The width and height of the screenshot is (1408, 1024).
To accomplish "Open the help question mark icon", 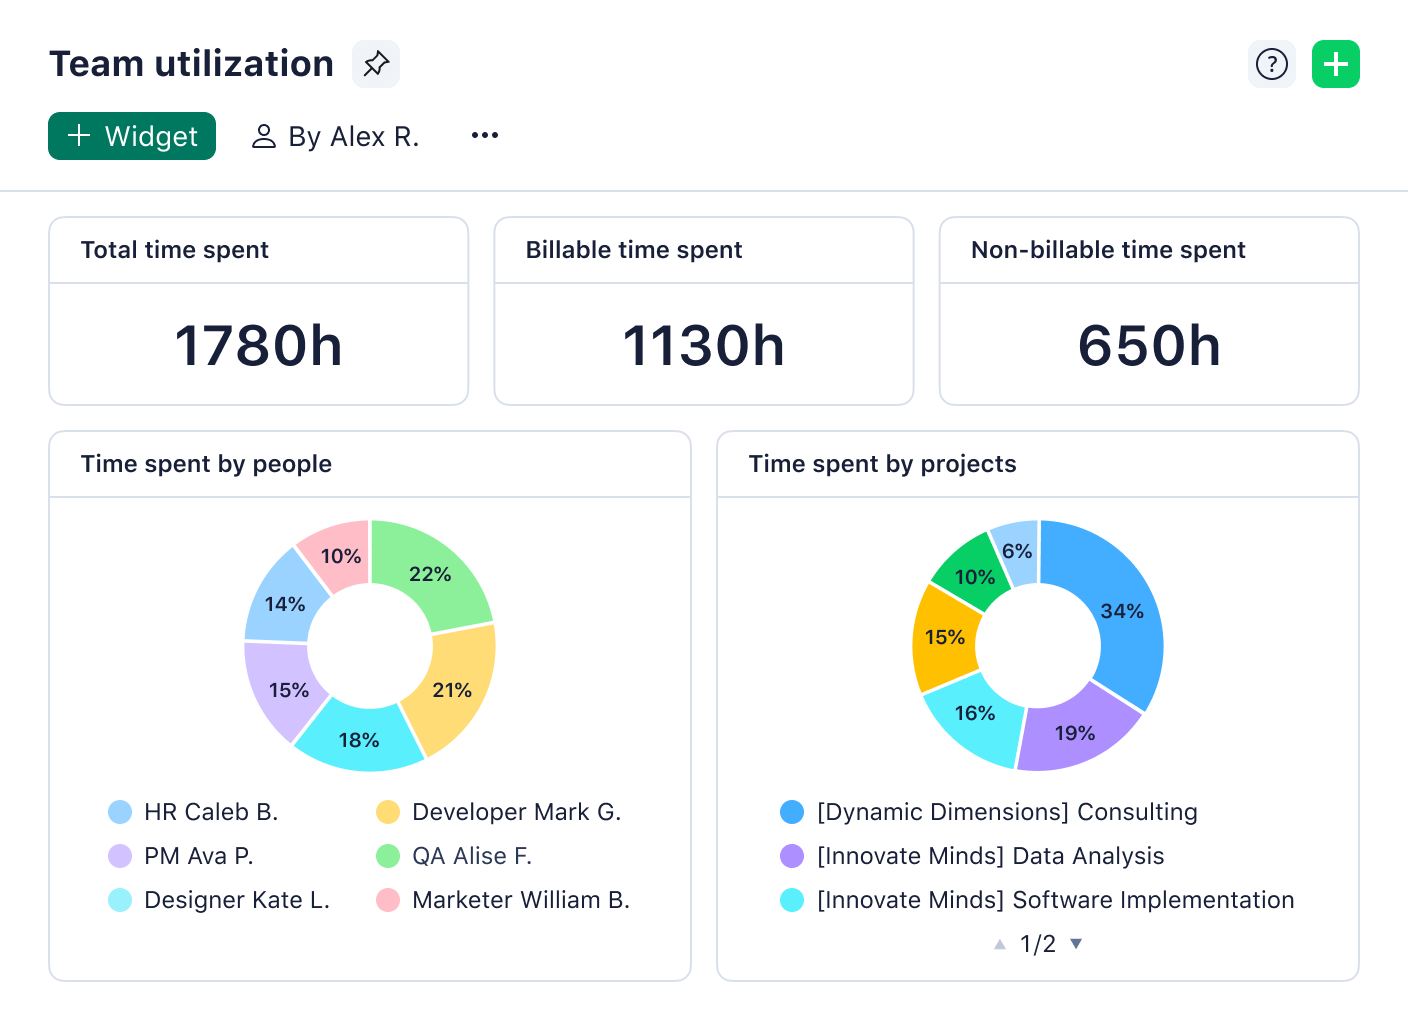I will tap(1271, 63).
